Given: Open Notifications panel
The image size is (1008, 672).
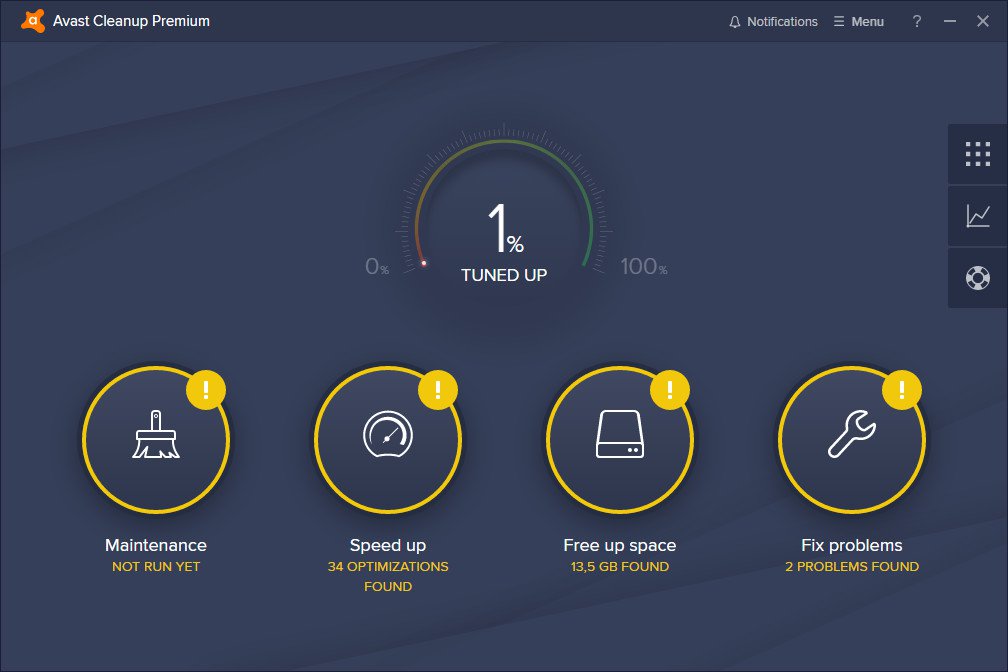Looking at the screenshot, I should point(773,21).
